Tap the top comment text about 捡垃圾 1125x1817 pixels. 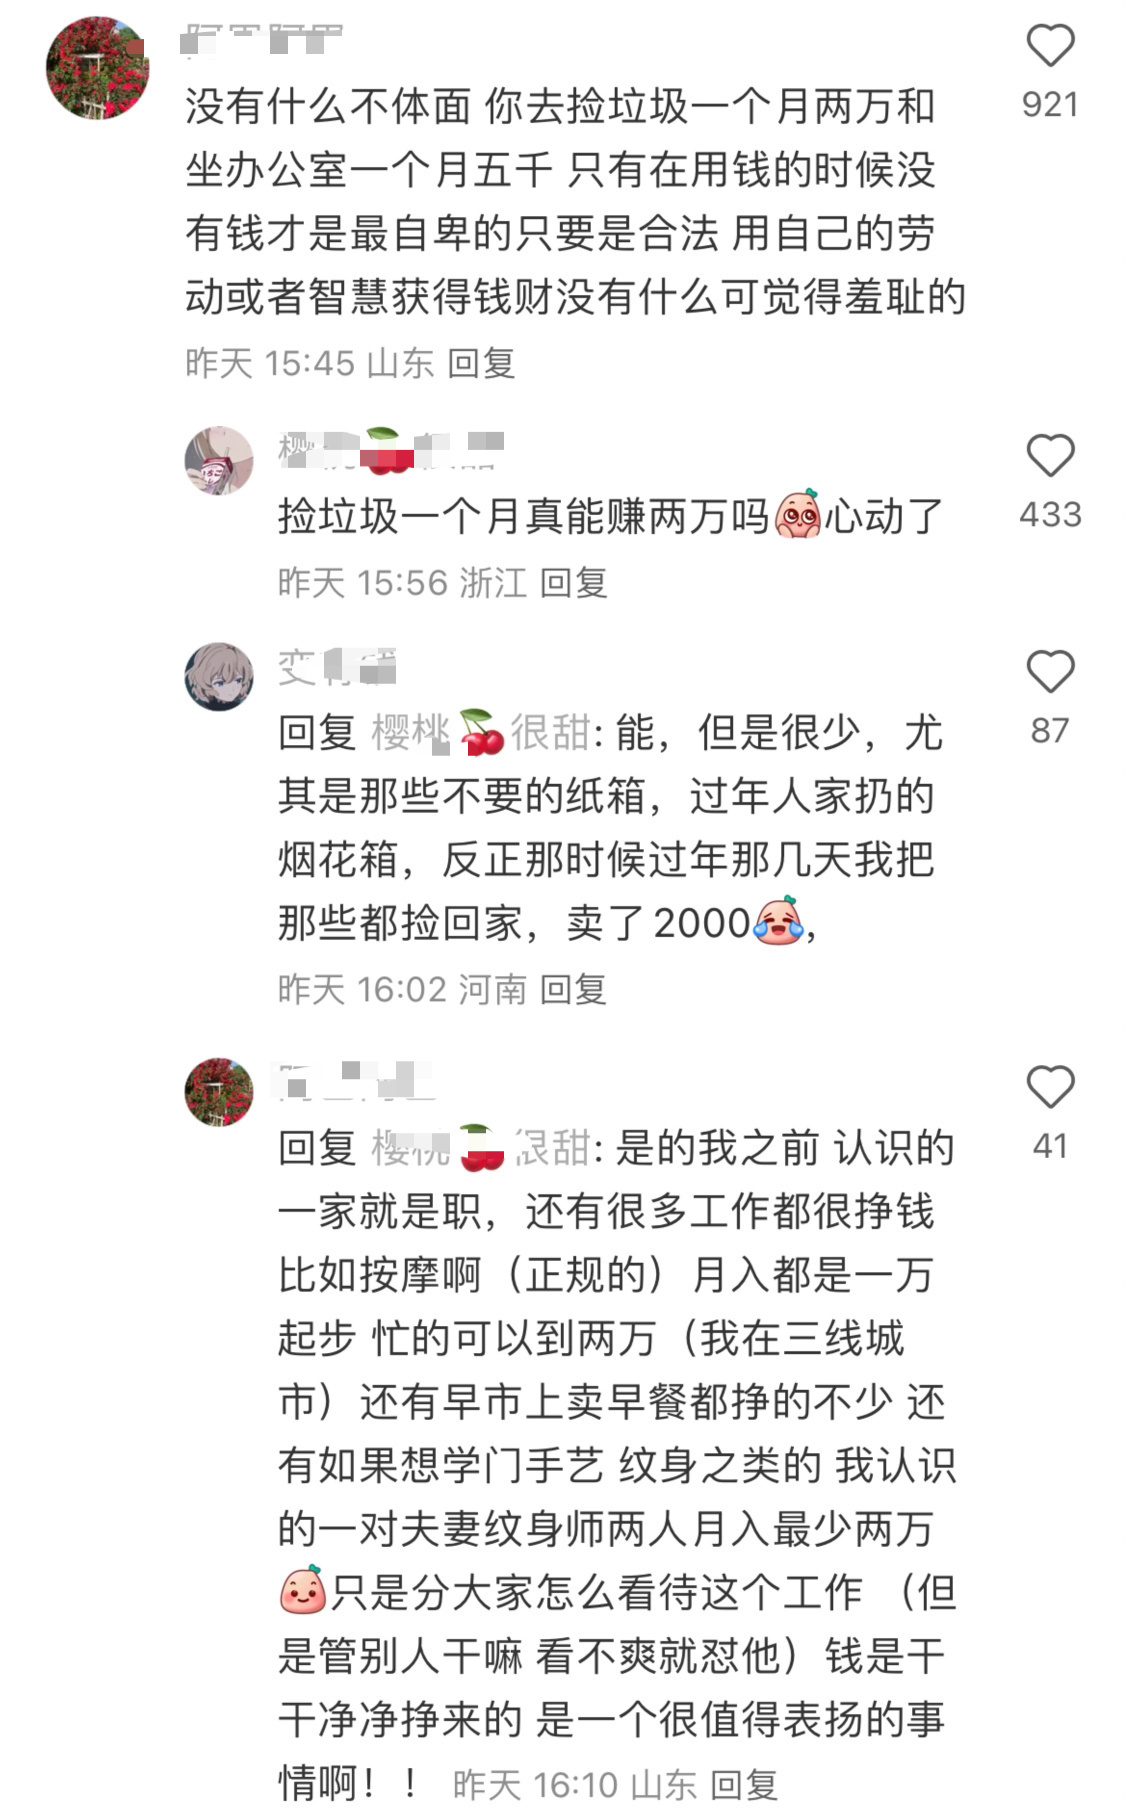click(x=575, y=201)
